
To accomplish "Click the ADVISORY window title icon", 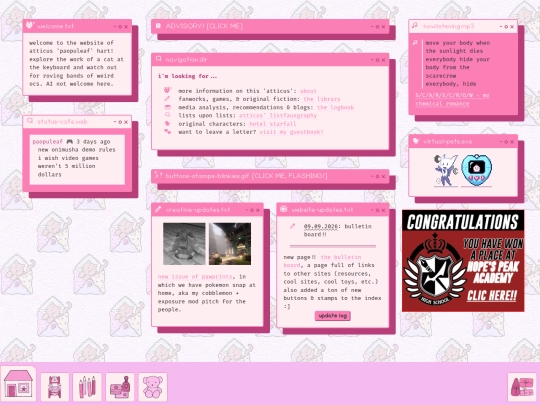I will tap(158, 26).
